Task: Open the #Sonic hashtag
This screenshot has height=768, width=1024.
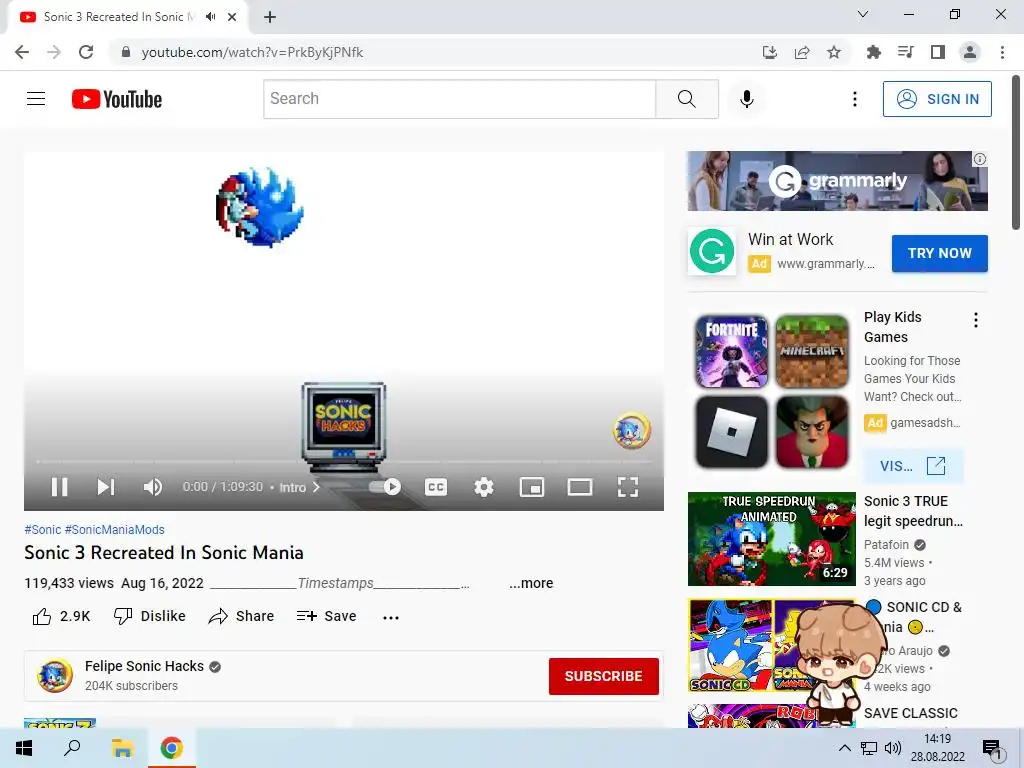Action: click(x=42, y=530)
